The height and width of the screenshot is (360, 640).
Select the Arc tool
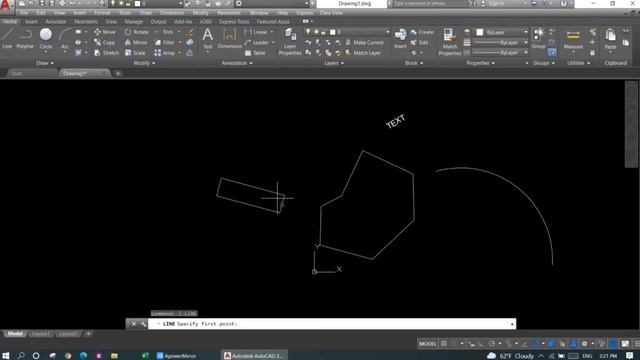point(64,39)
